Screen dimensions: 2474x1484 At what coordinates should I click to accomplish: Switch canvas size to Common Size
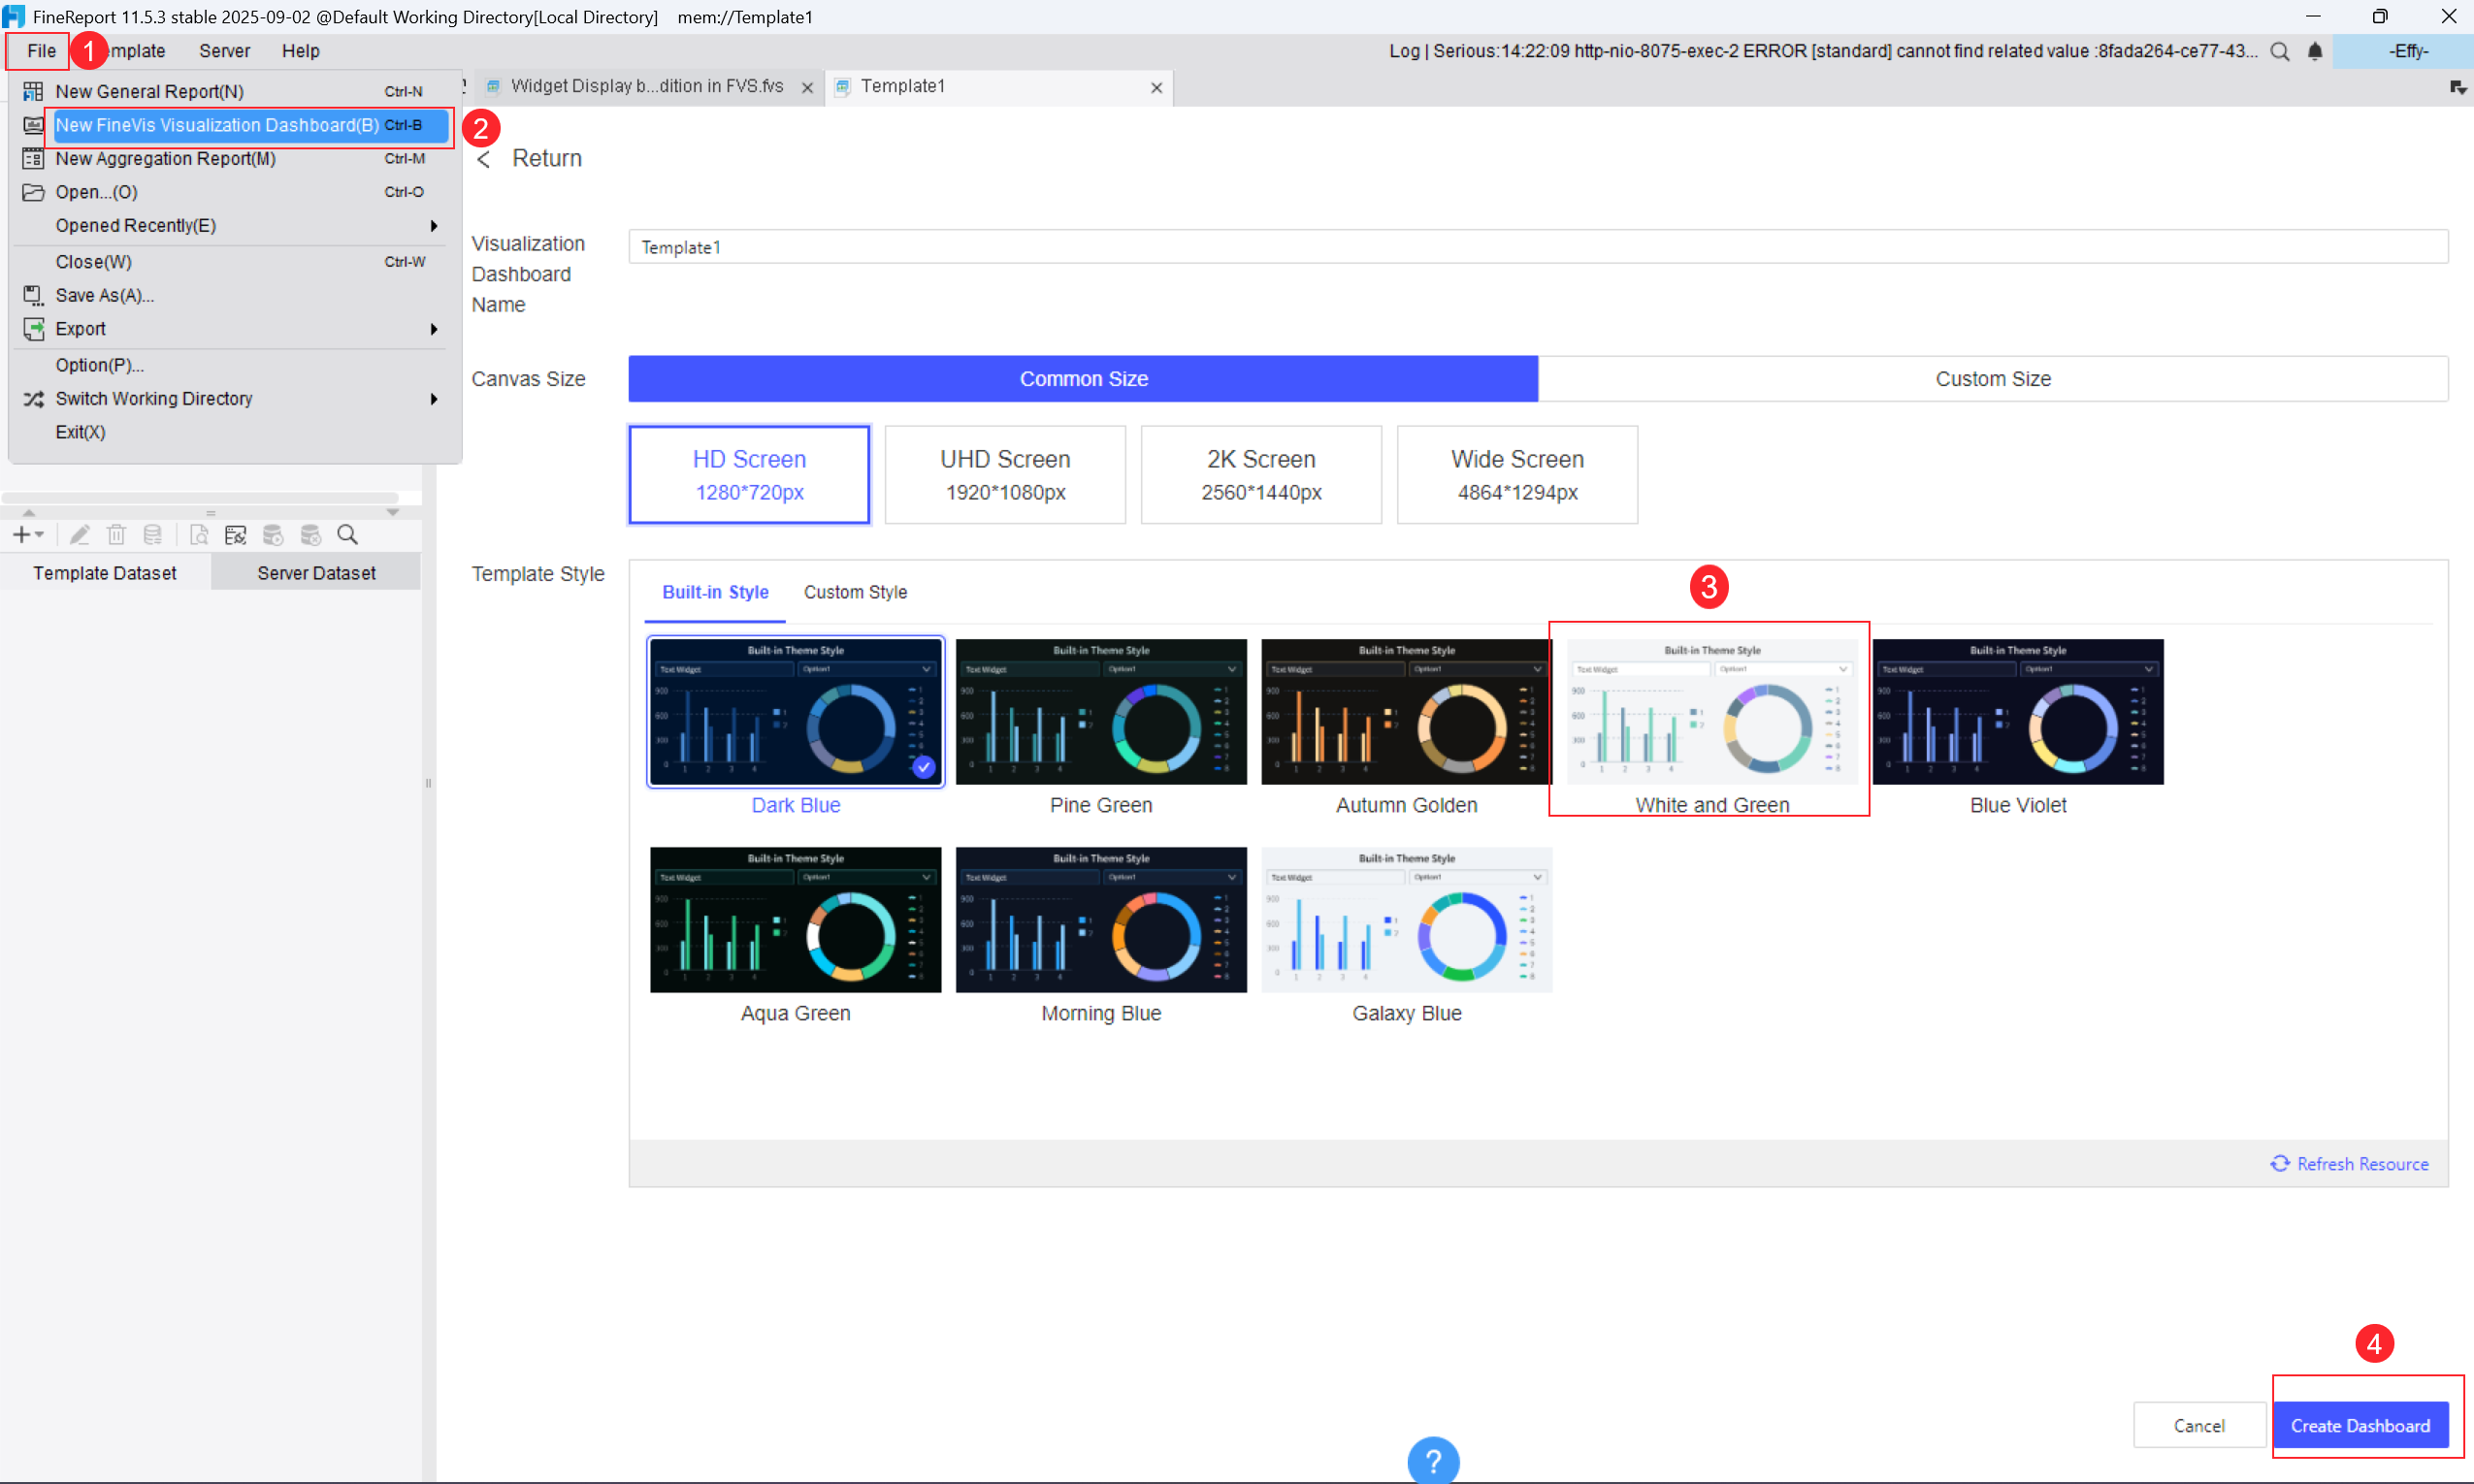point(1083,379)
